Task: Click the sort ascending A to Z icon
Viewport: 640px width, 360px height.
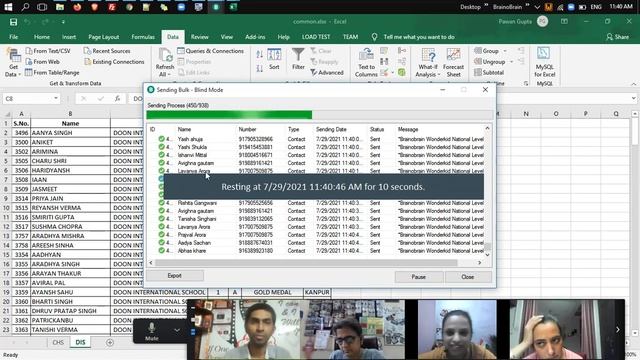Action: coord(260,54)
